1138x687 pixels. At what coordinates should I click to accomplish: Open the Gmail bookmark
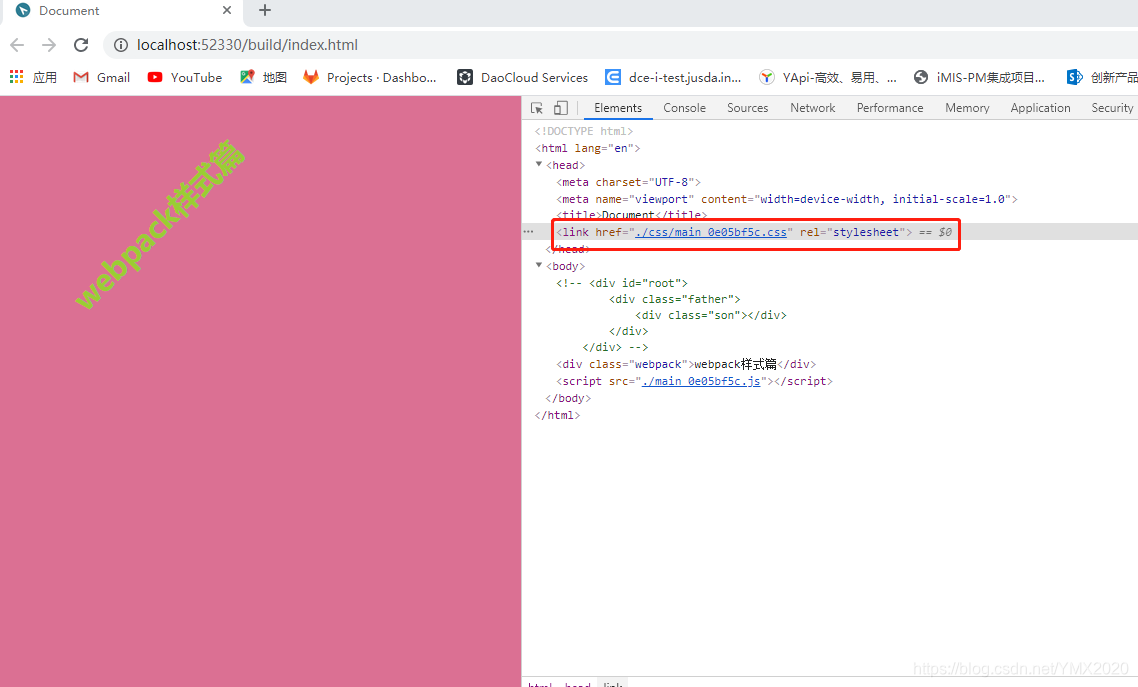pyautogui.click(x=102, y=77)
